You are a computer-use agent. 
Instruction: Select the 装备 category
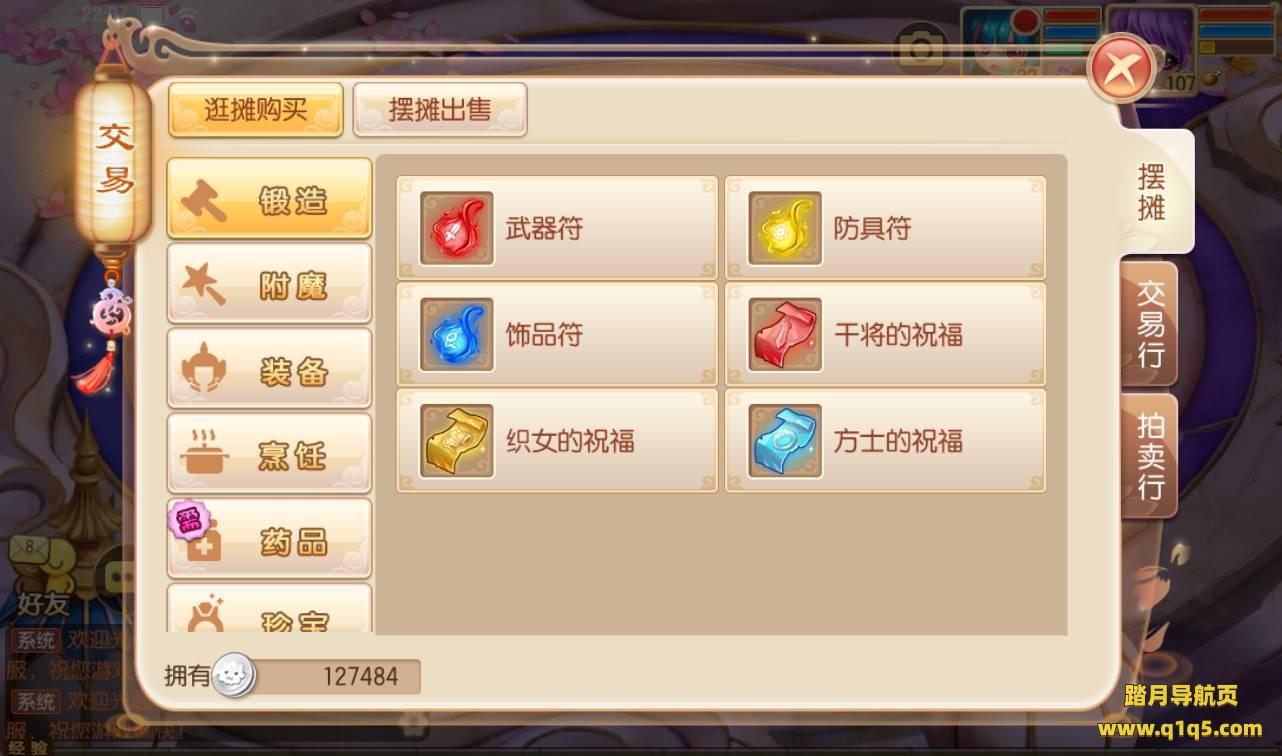point(269,369)
